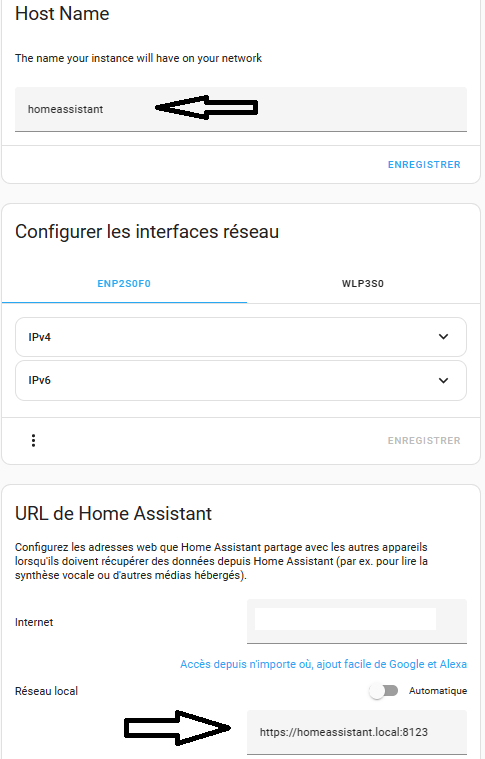Edit the https://homeassistant.local:8123 URL field
Screen dimensions: 485x759
pyautogui.click(x=357, y=732)
